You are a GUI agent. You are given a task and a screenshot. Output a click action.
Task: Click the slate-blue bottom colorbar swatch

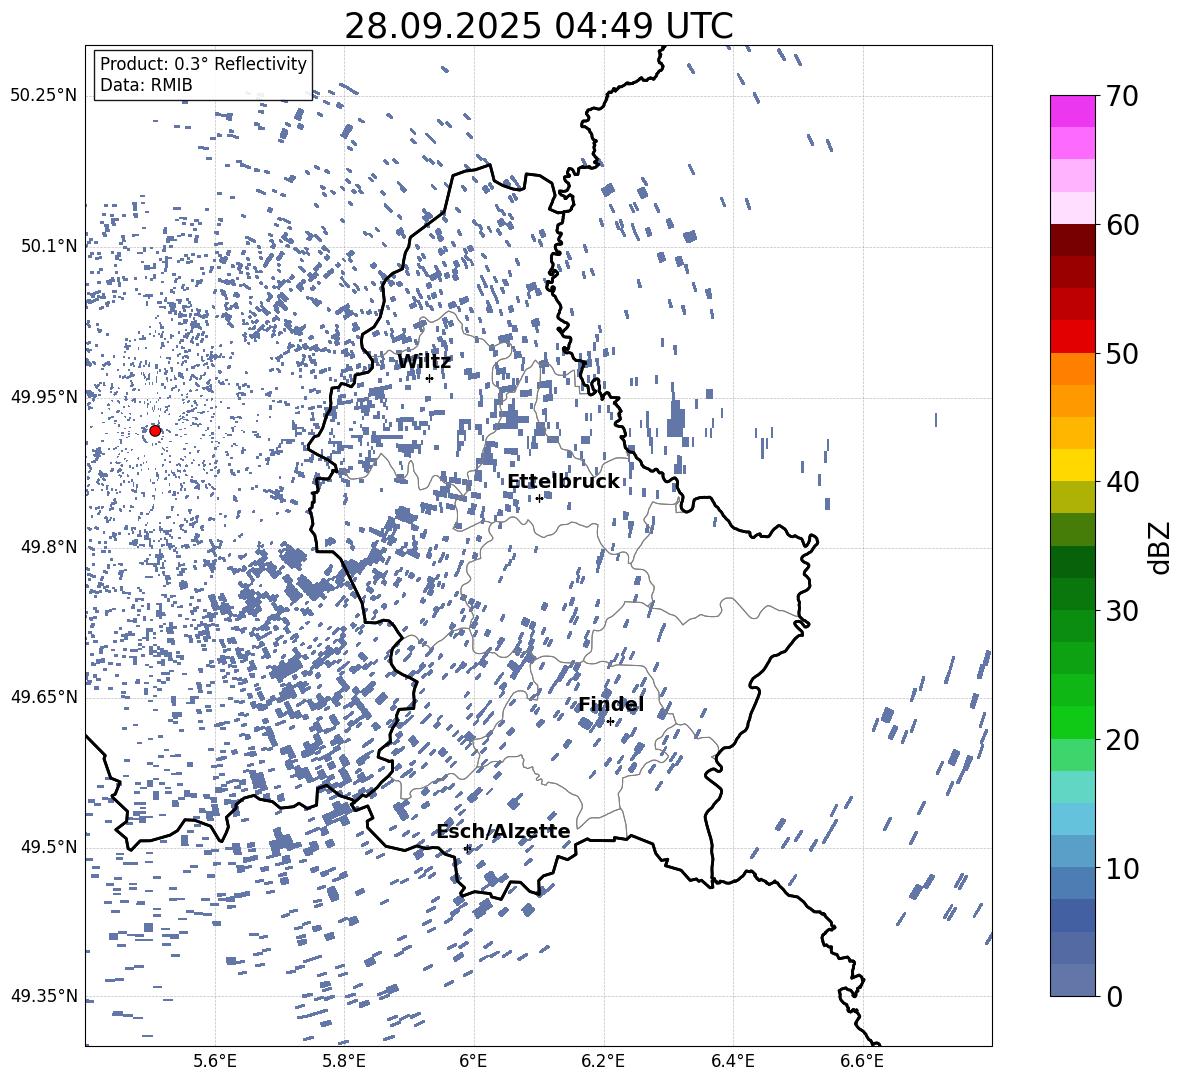coord(1073,980)
